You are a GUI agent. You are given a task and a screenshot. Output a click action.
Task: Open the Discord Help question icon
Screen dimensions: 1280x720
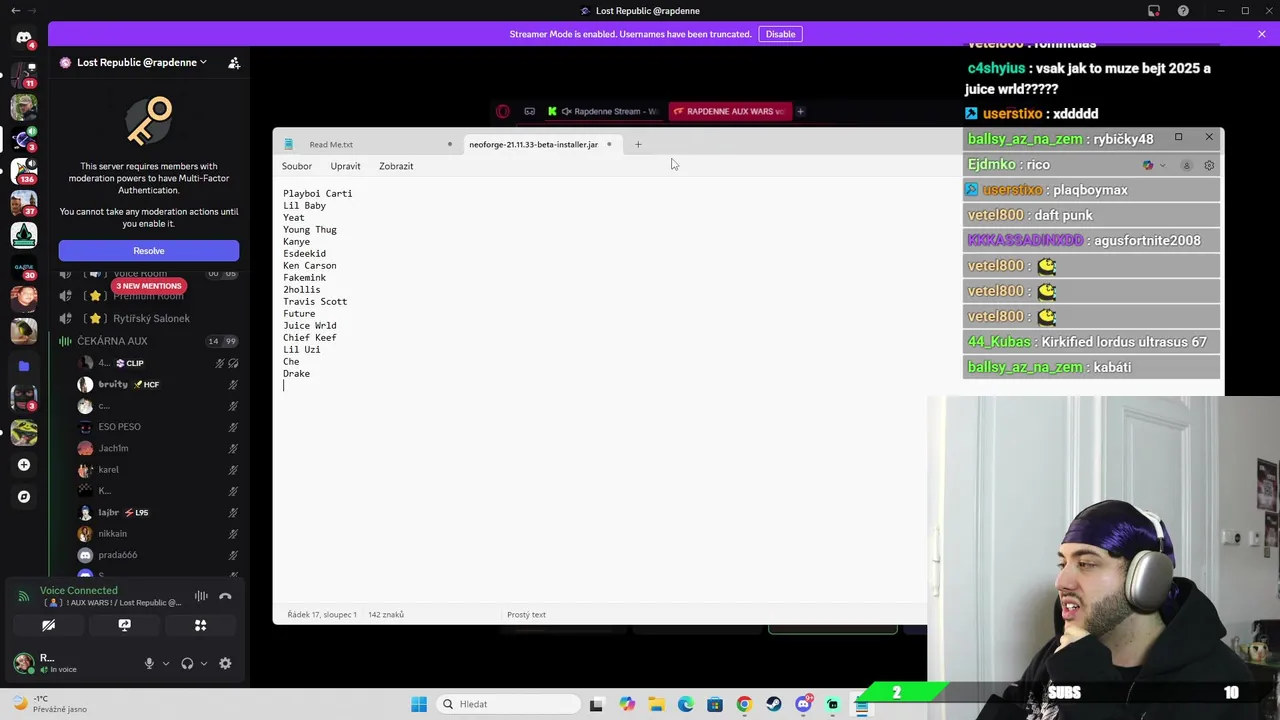tap(1183, 11)
